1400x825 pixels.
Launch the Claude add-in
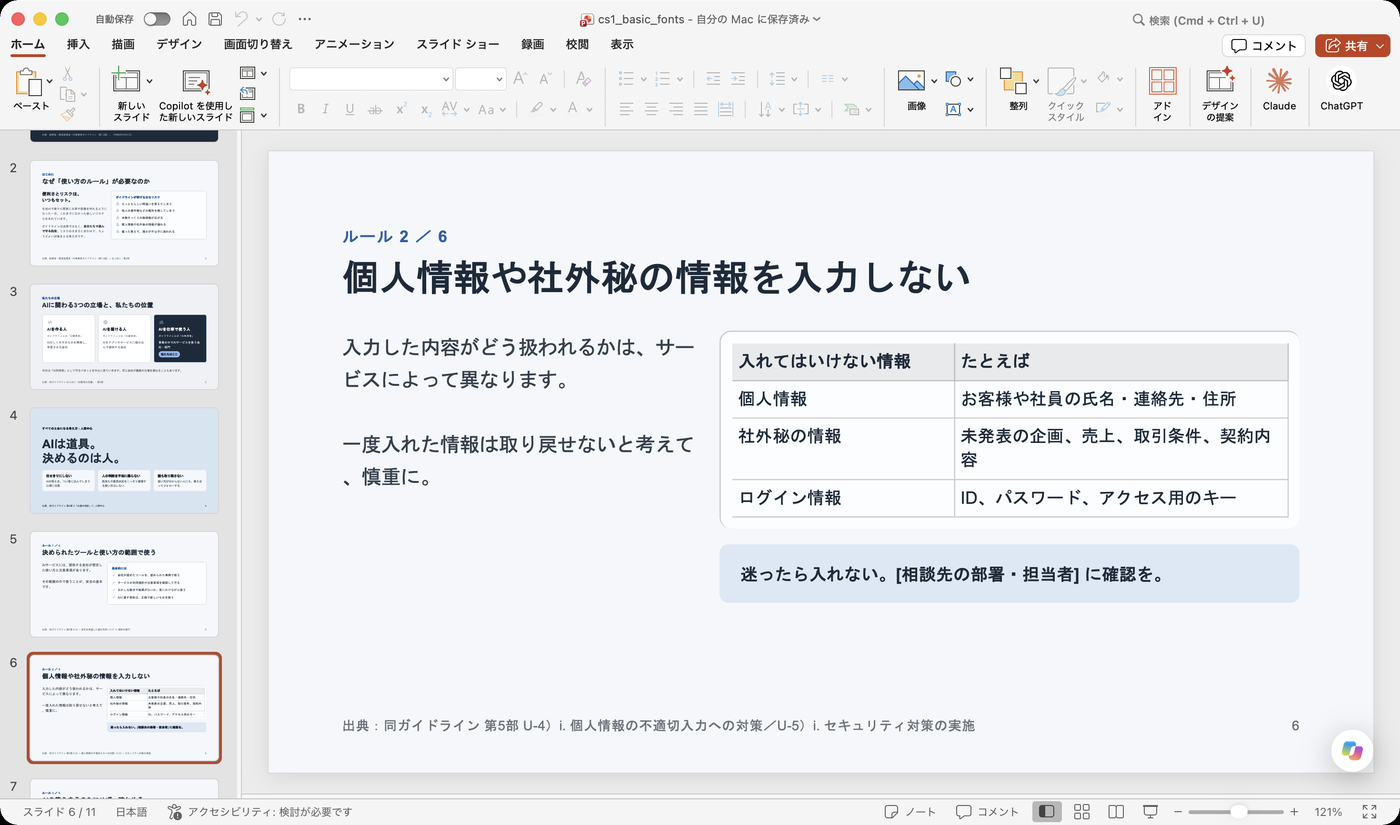[x=1279, y=81]
